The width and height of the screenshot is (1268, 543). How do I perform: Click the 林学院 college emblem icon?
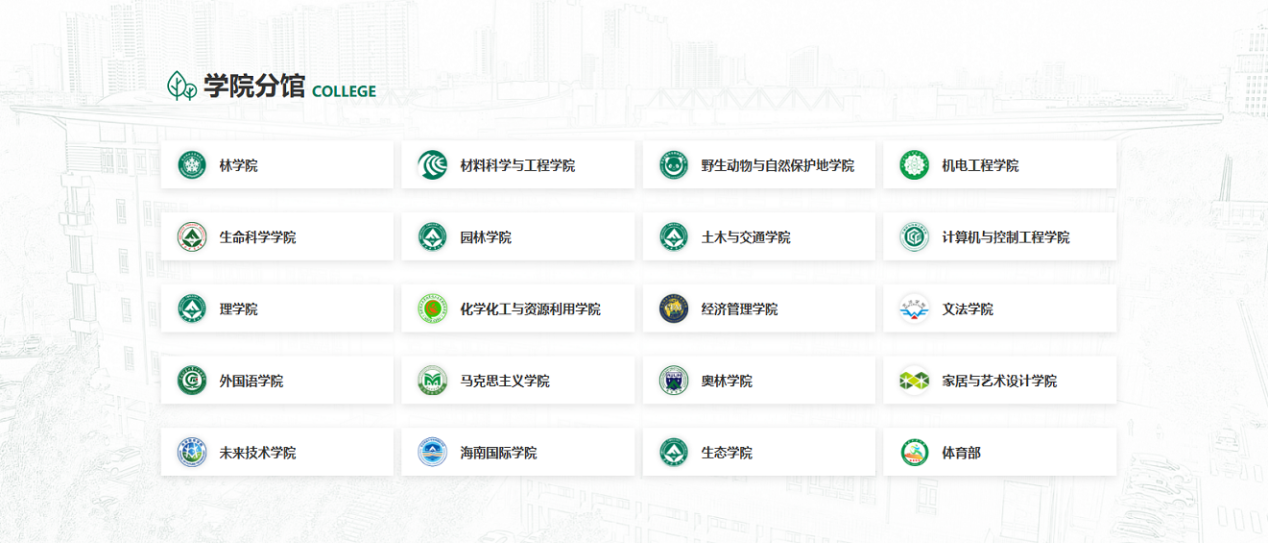192,165
